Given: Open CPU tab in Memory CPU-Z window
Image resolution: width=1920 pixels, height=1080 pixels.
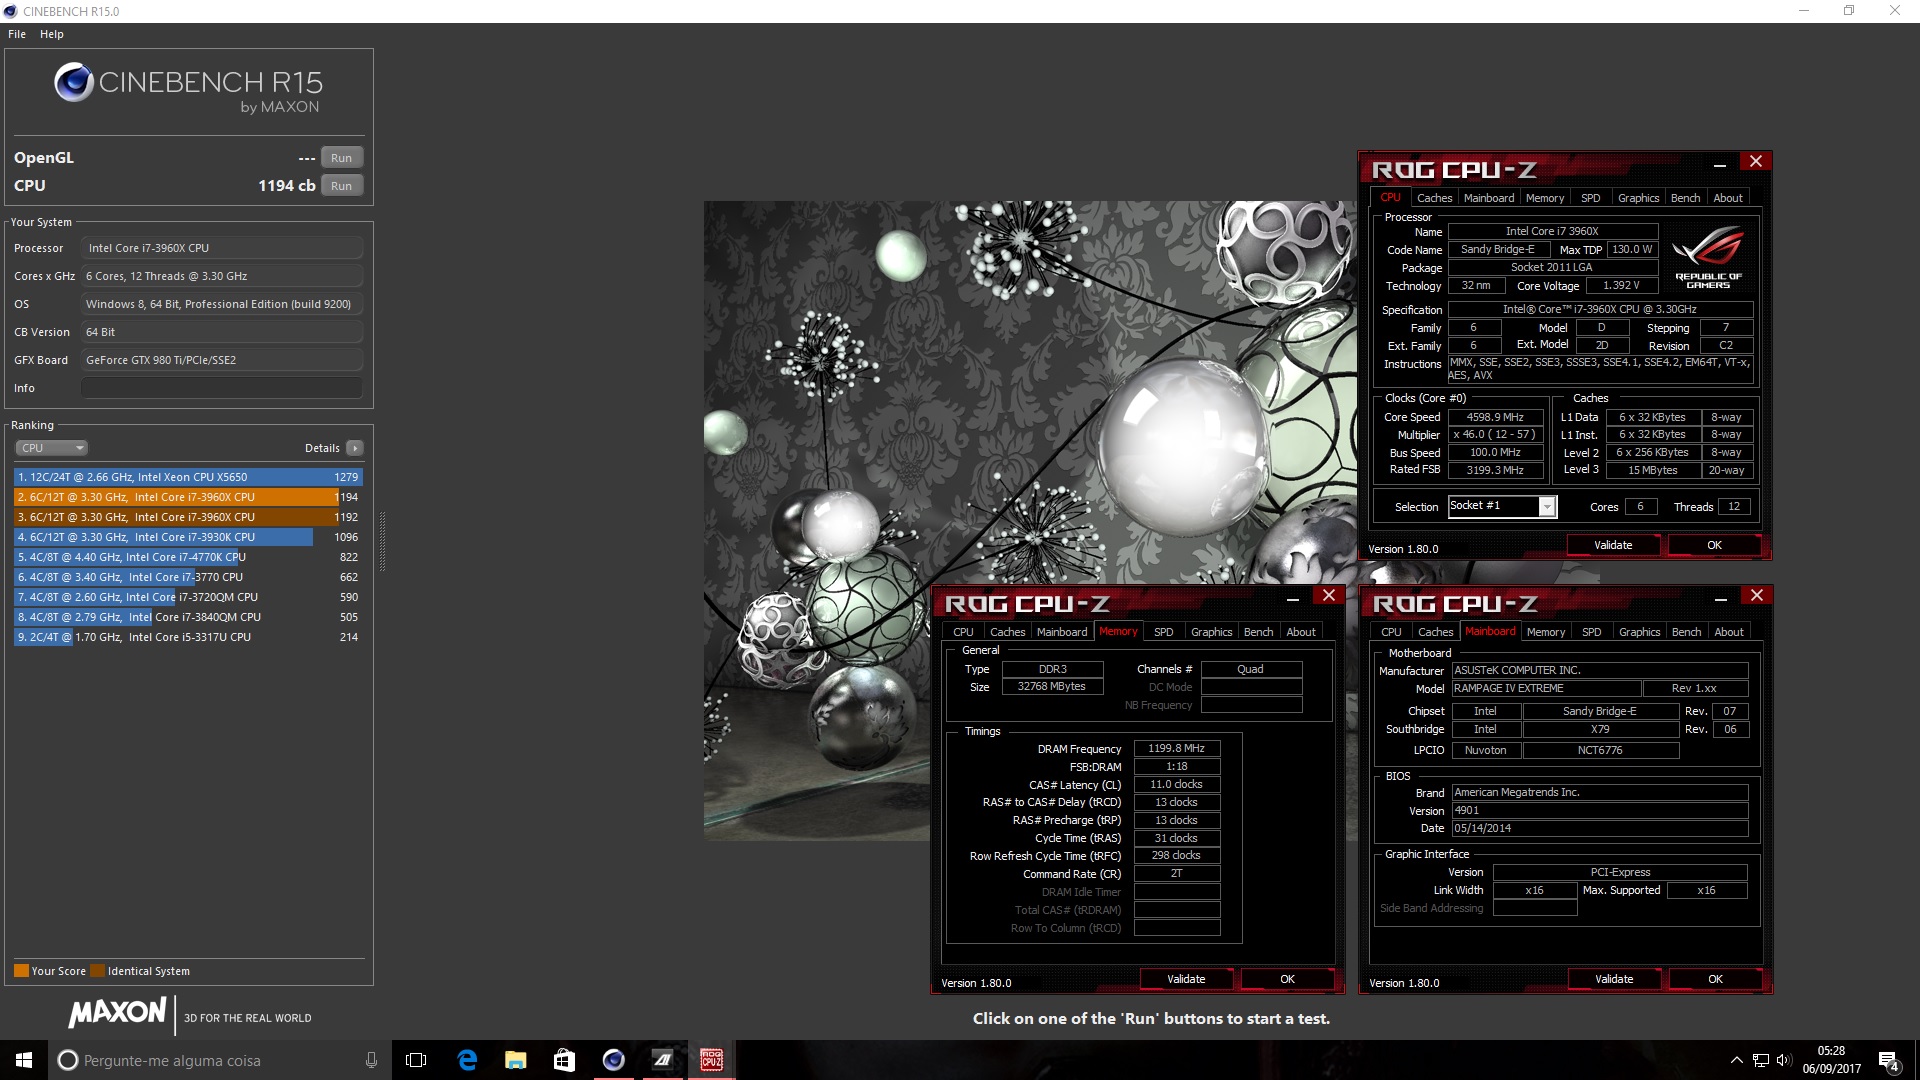Looking at the screenshot, I should coord(963,632).
